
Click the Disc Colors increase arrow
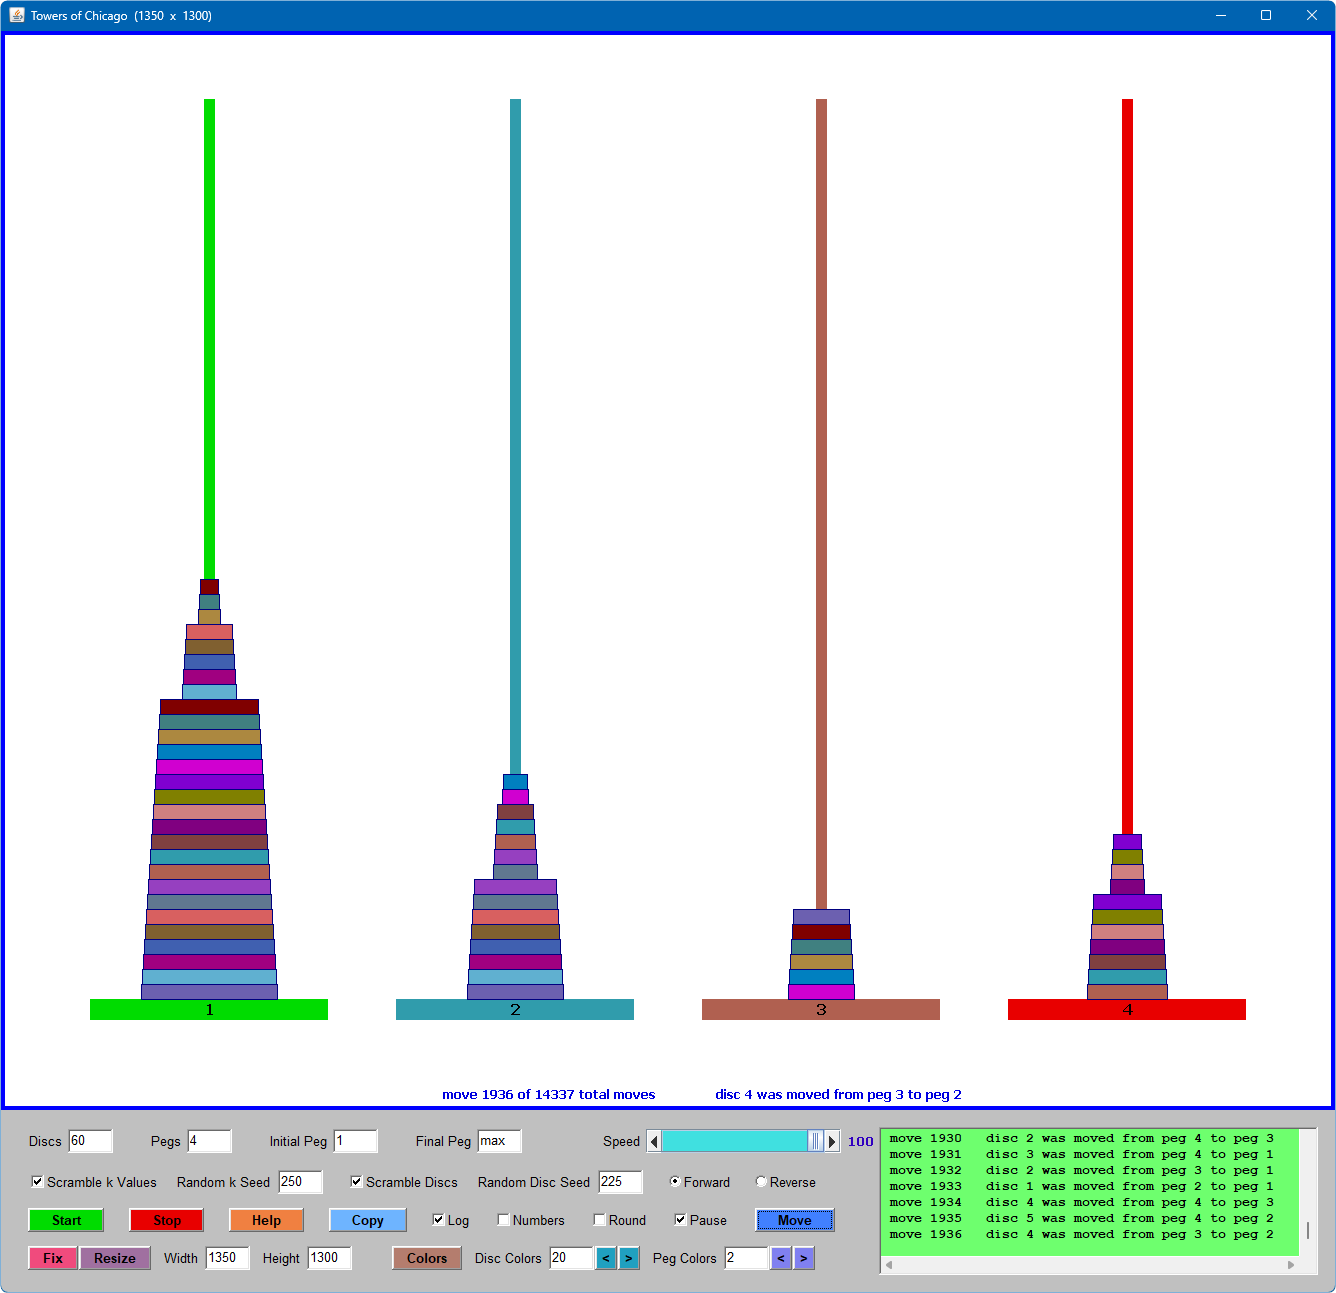[629, 1258]
